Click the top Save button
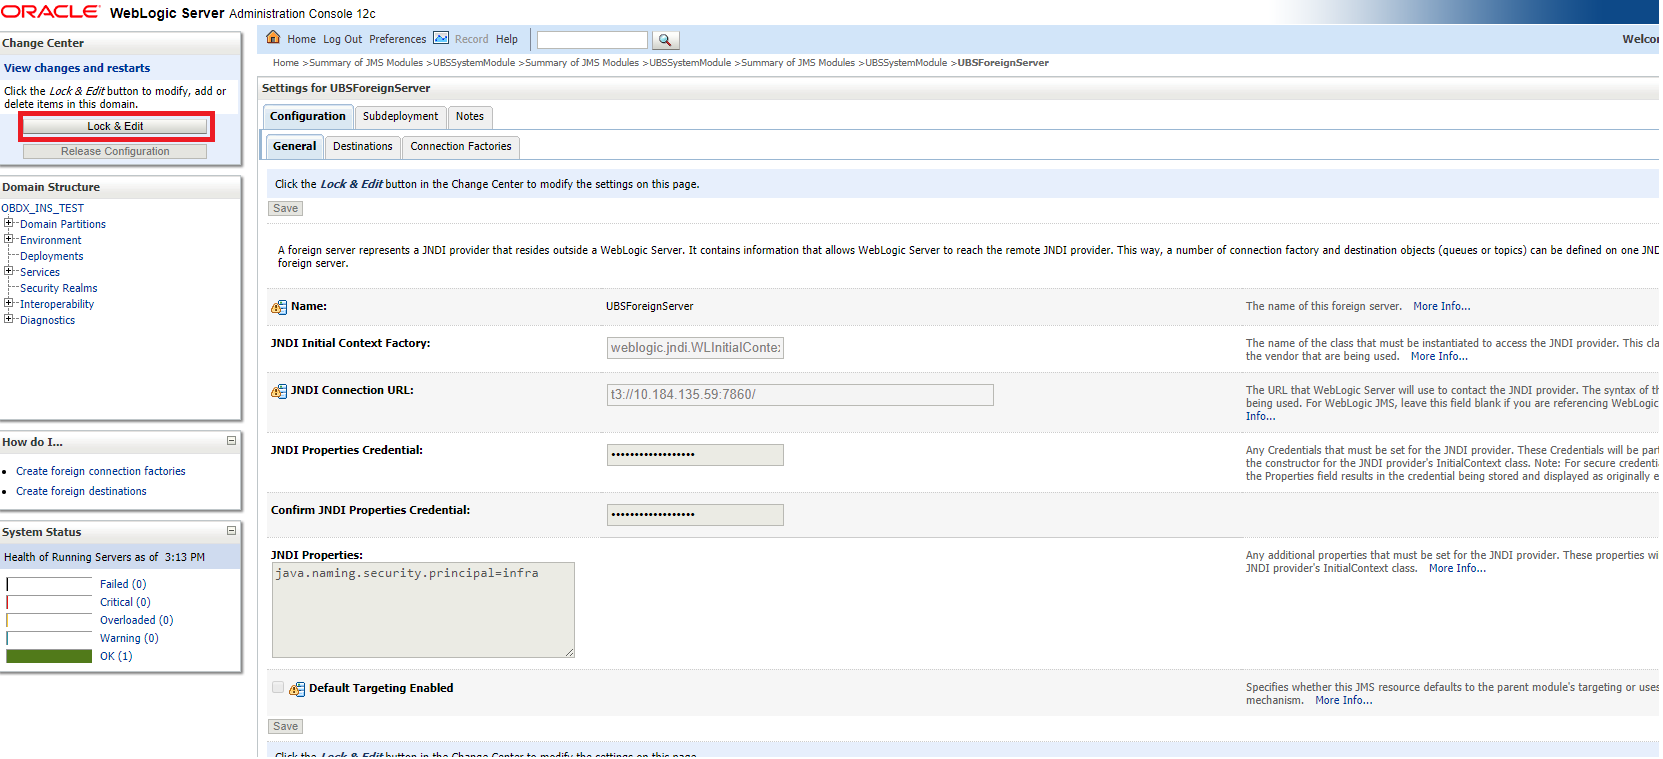The image size is (1663, 759). (286, 209)
